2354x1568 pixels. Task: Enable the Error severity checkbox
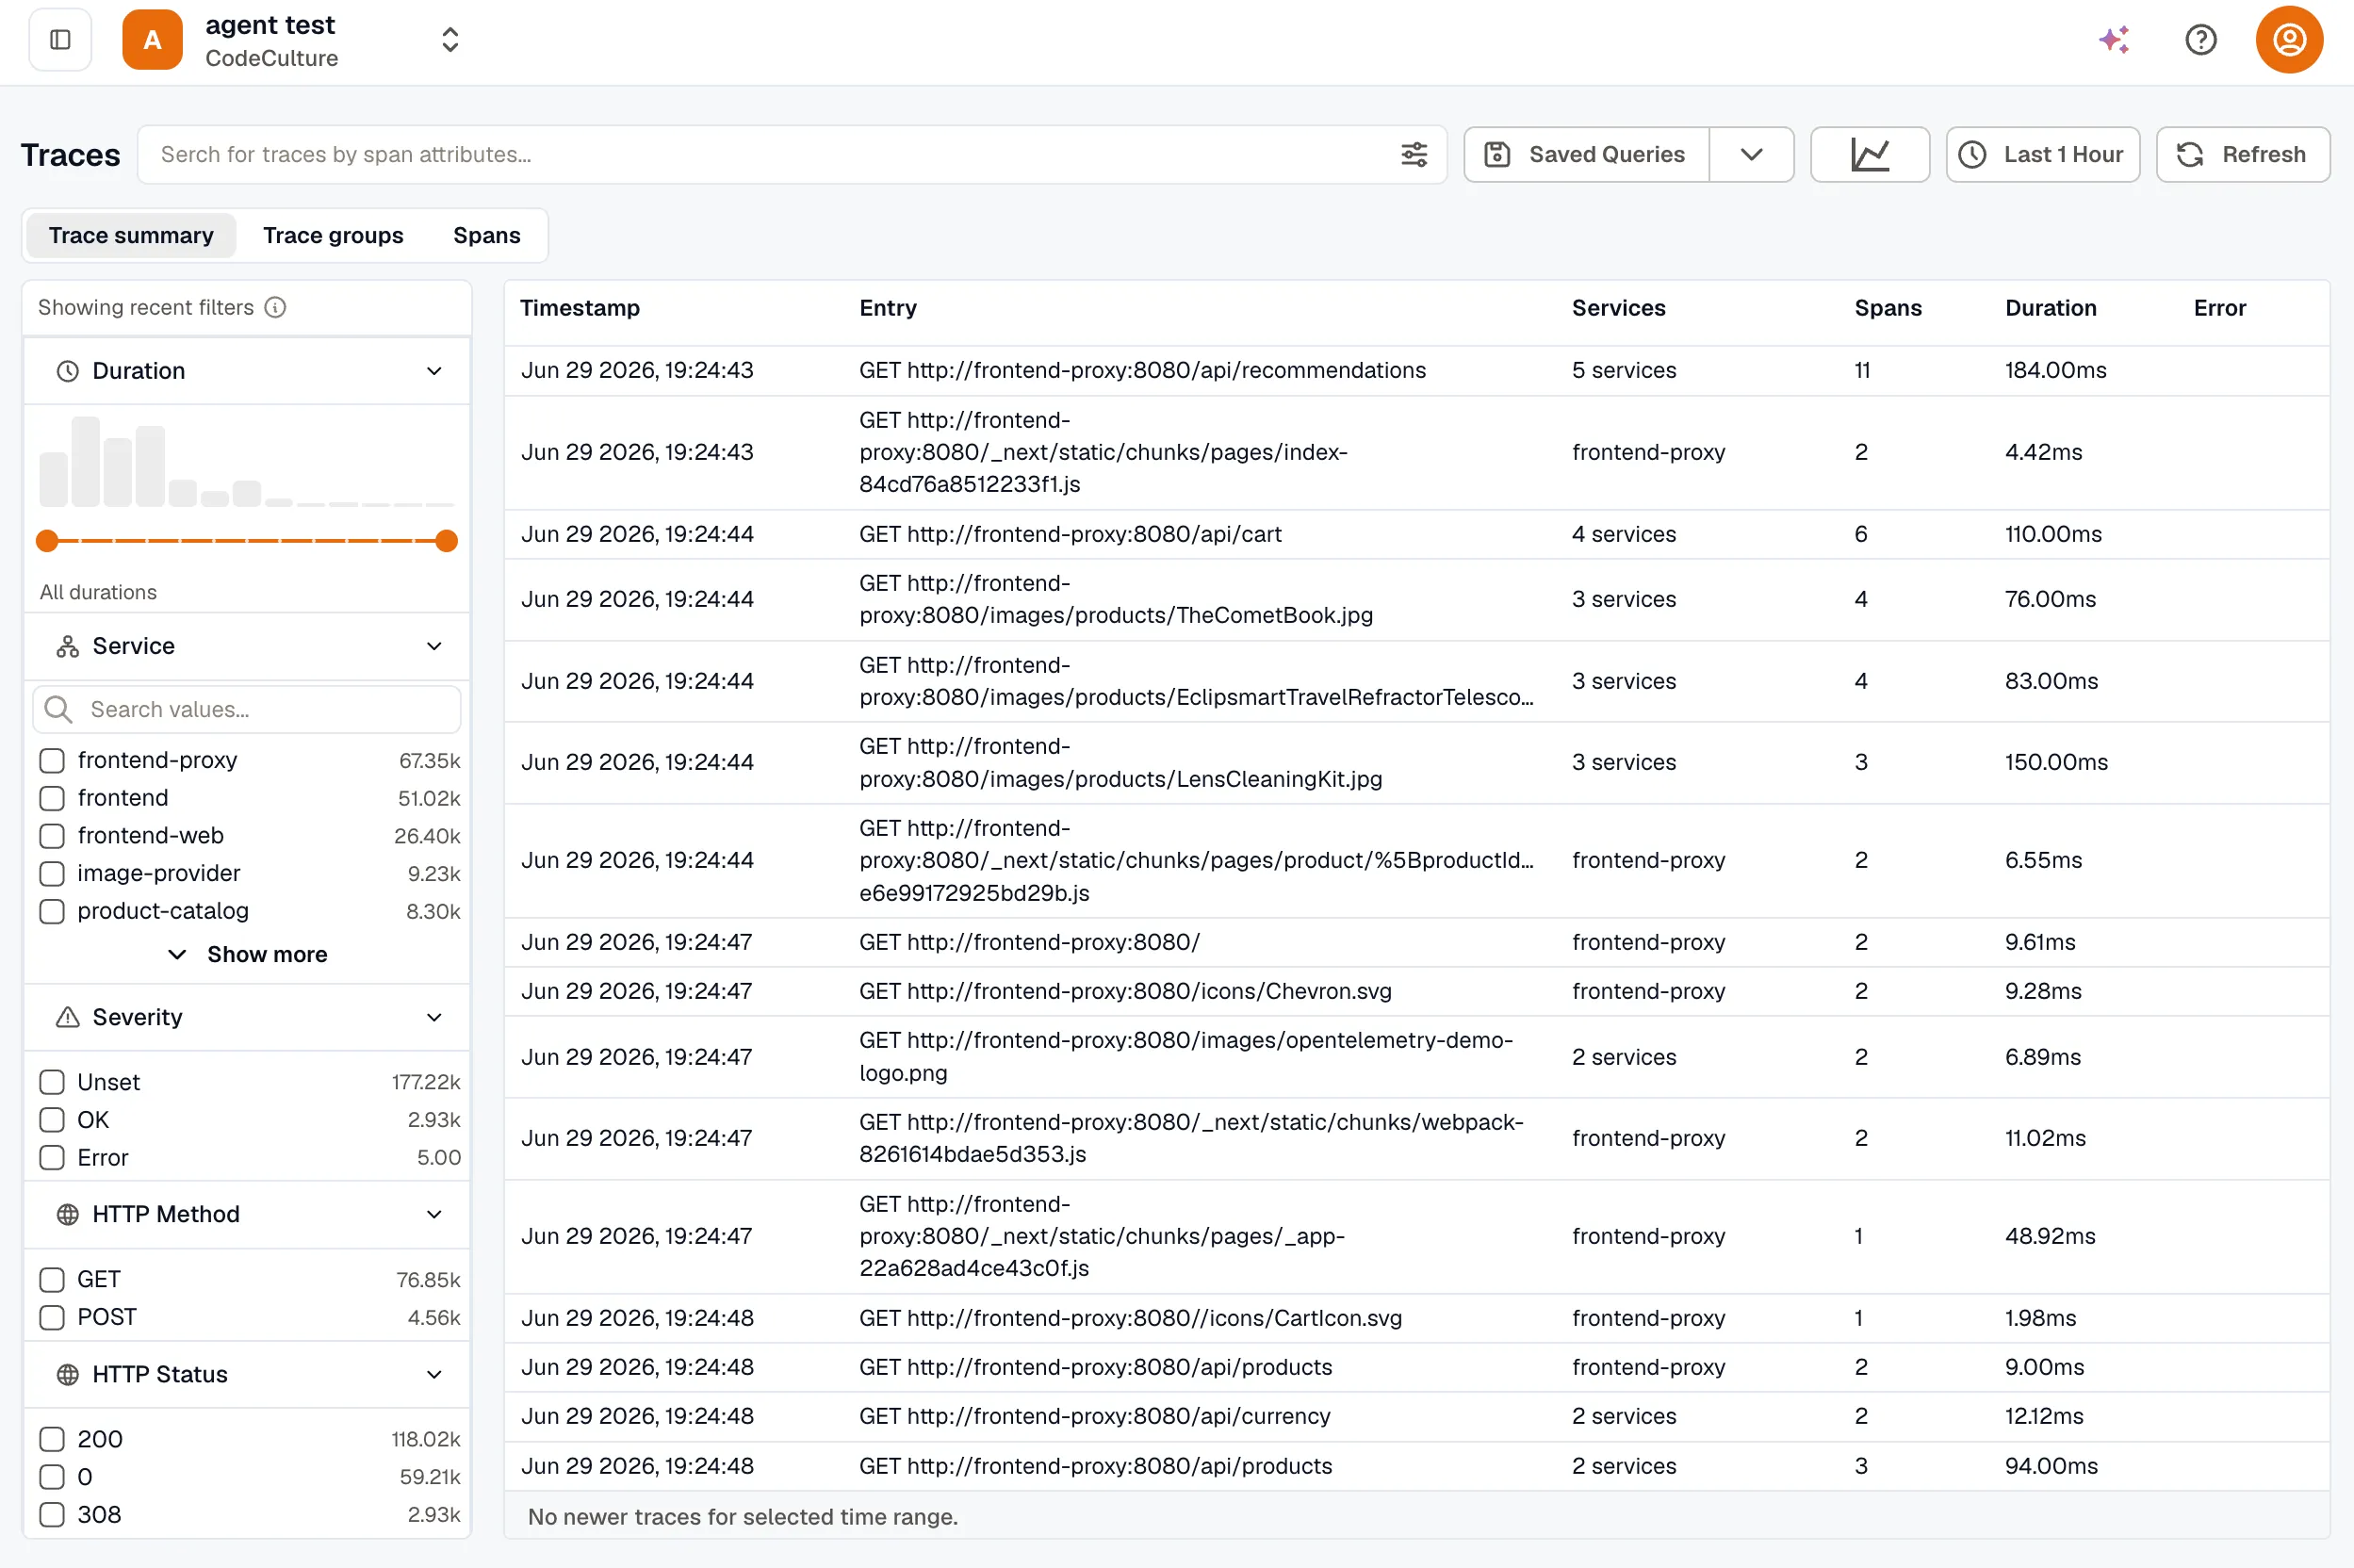[x=52, y=1158]
